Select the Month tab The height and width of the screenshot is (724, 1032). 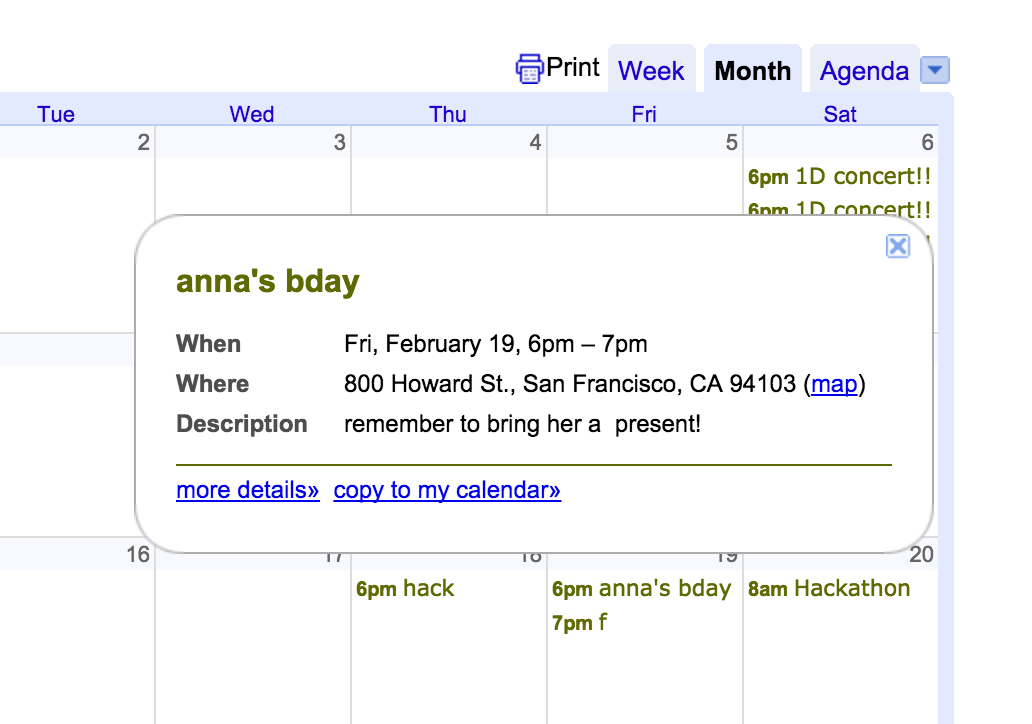coord(753,71)
